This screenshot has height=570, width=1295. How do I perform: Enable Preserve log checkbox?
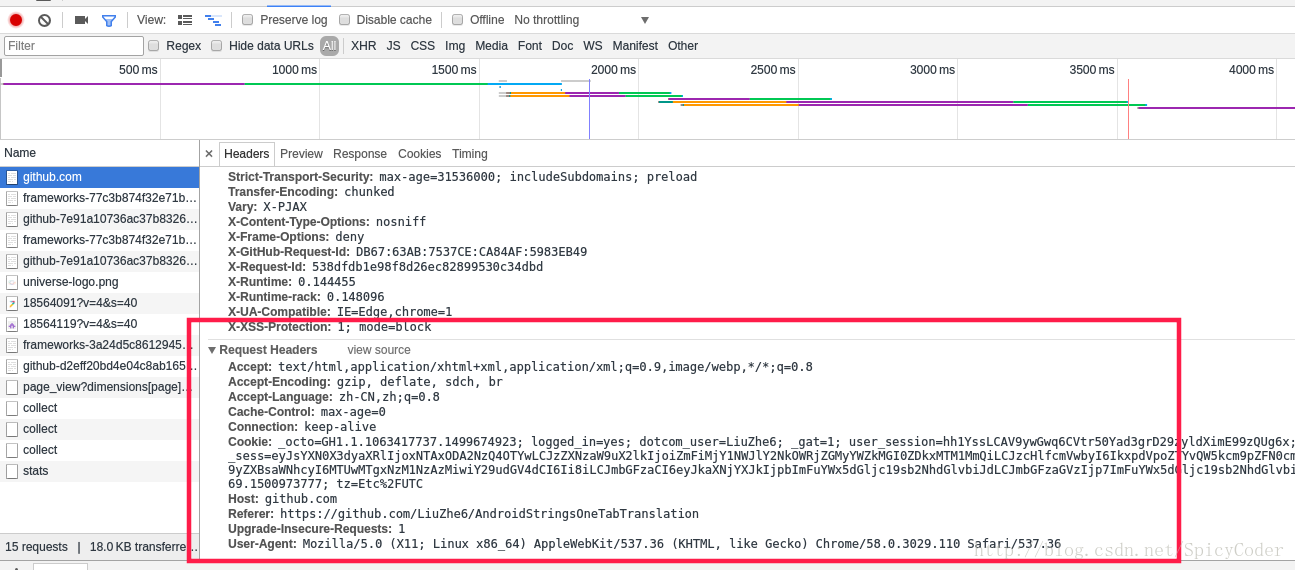click(x=247, y=20)
